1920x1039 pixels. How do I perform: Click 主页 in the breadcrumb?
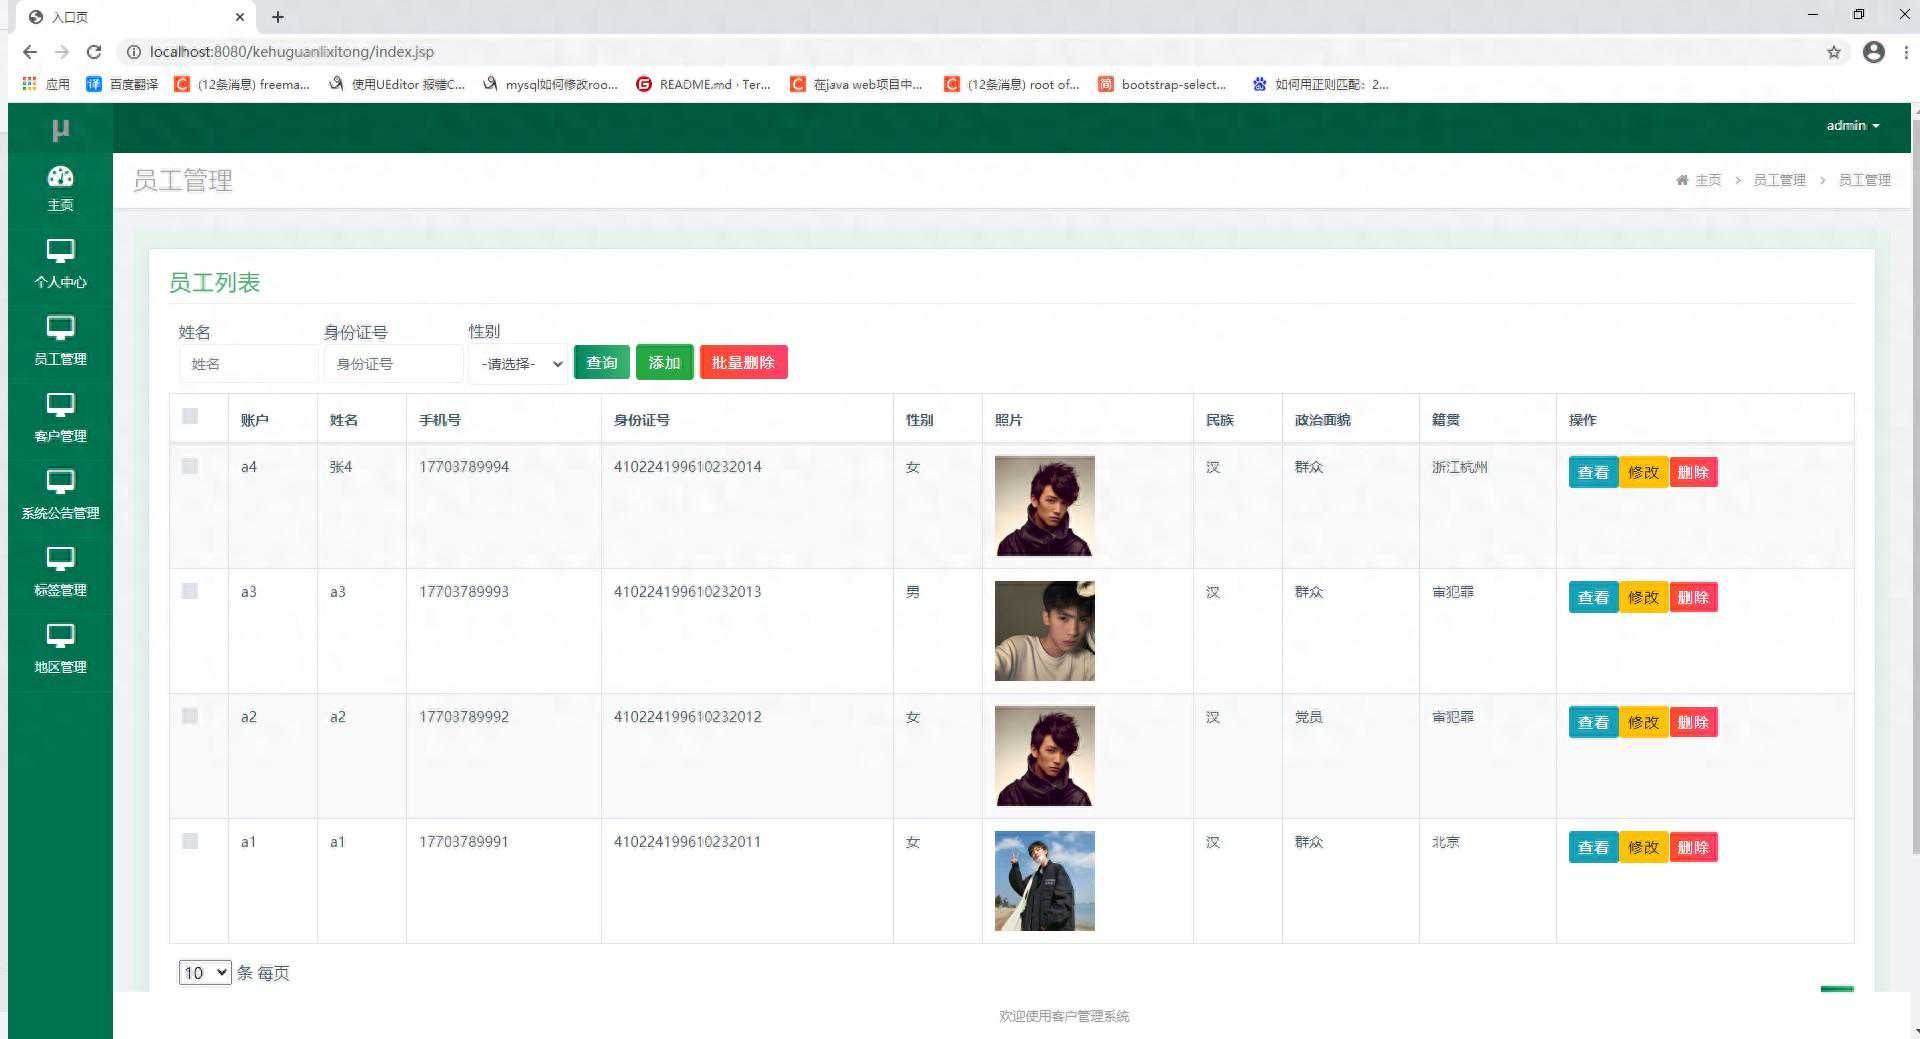click(1708, 180)
